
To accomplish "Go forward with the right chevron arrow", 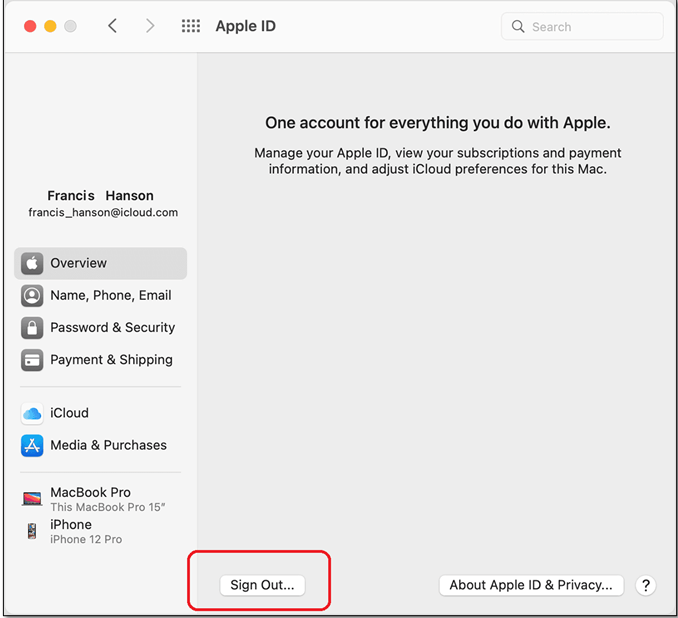I will point(150,26).
